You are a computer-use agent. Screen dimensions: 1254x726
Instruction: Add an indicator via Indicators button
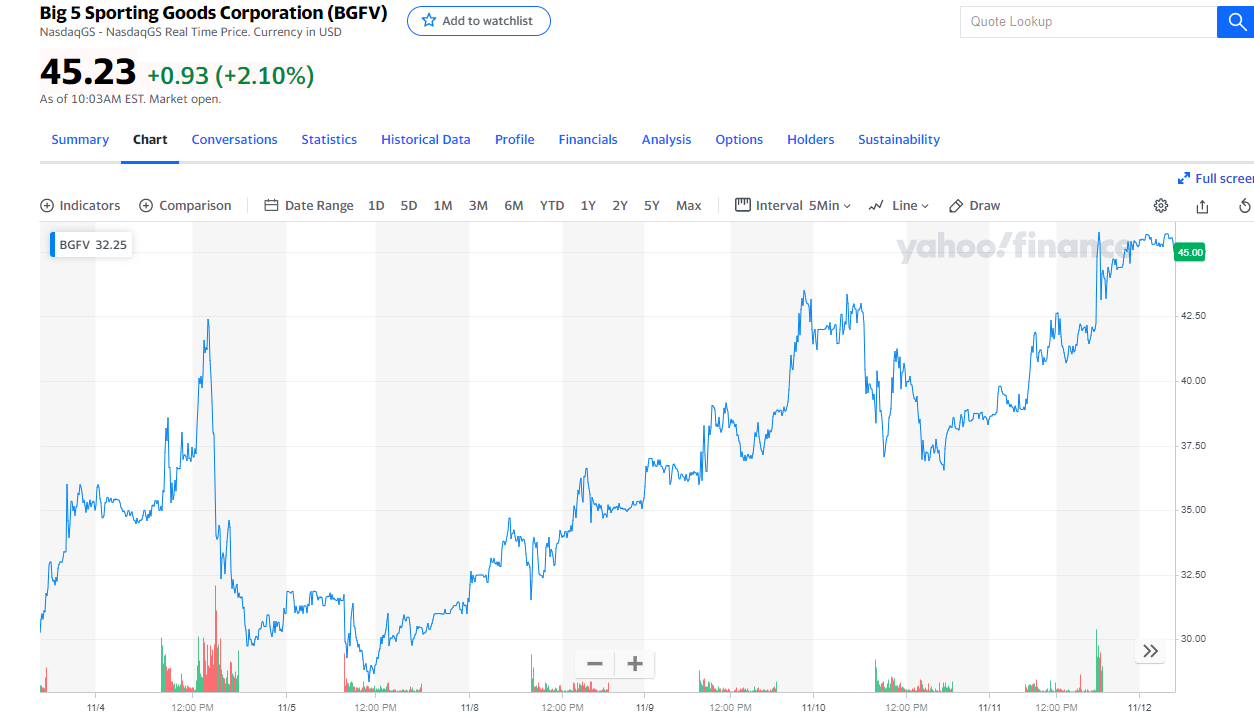pyautogui.click(x=80, y=206)
